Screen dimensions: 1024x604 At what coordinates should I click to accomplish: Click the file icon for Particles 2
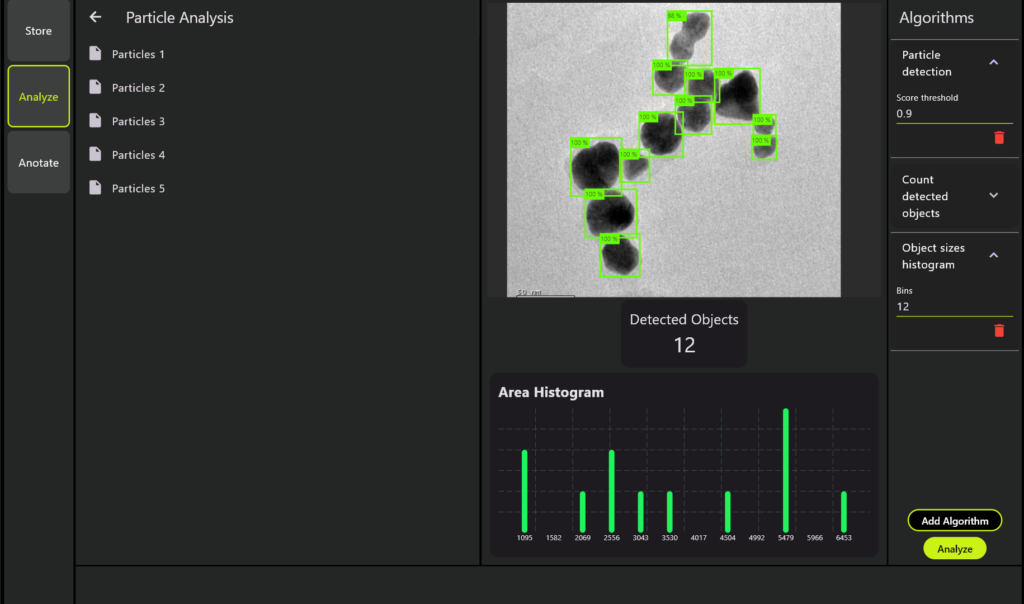(x=96, y=88)
